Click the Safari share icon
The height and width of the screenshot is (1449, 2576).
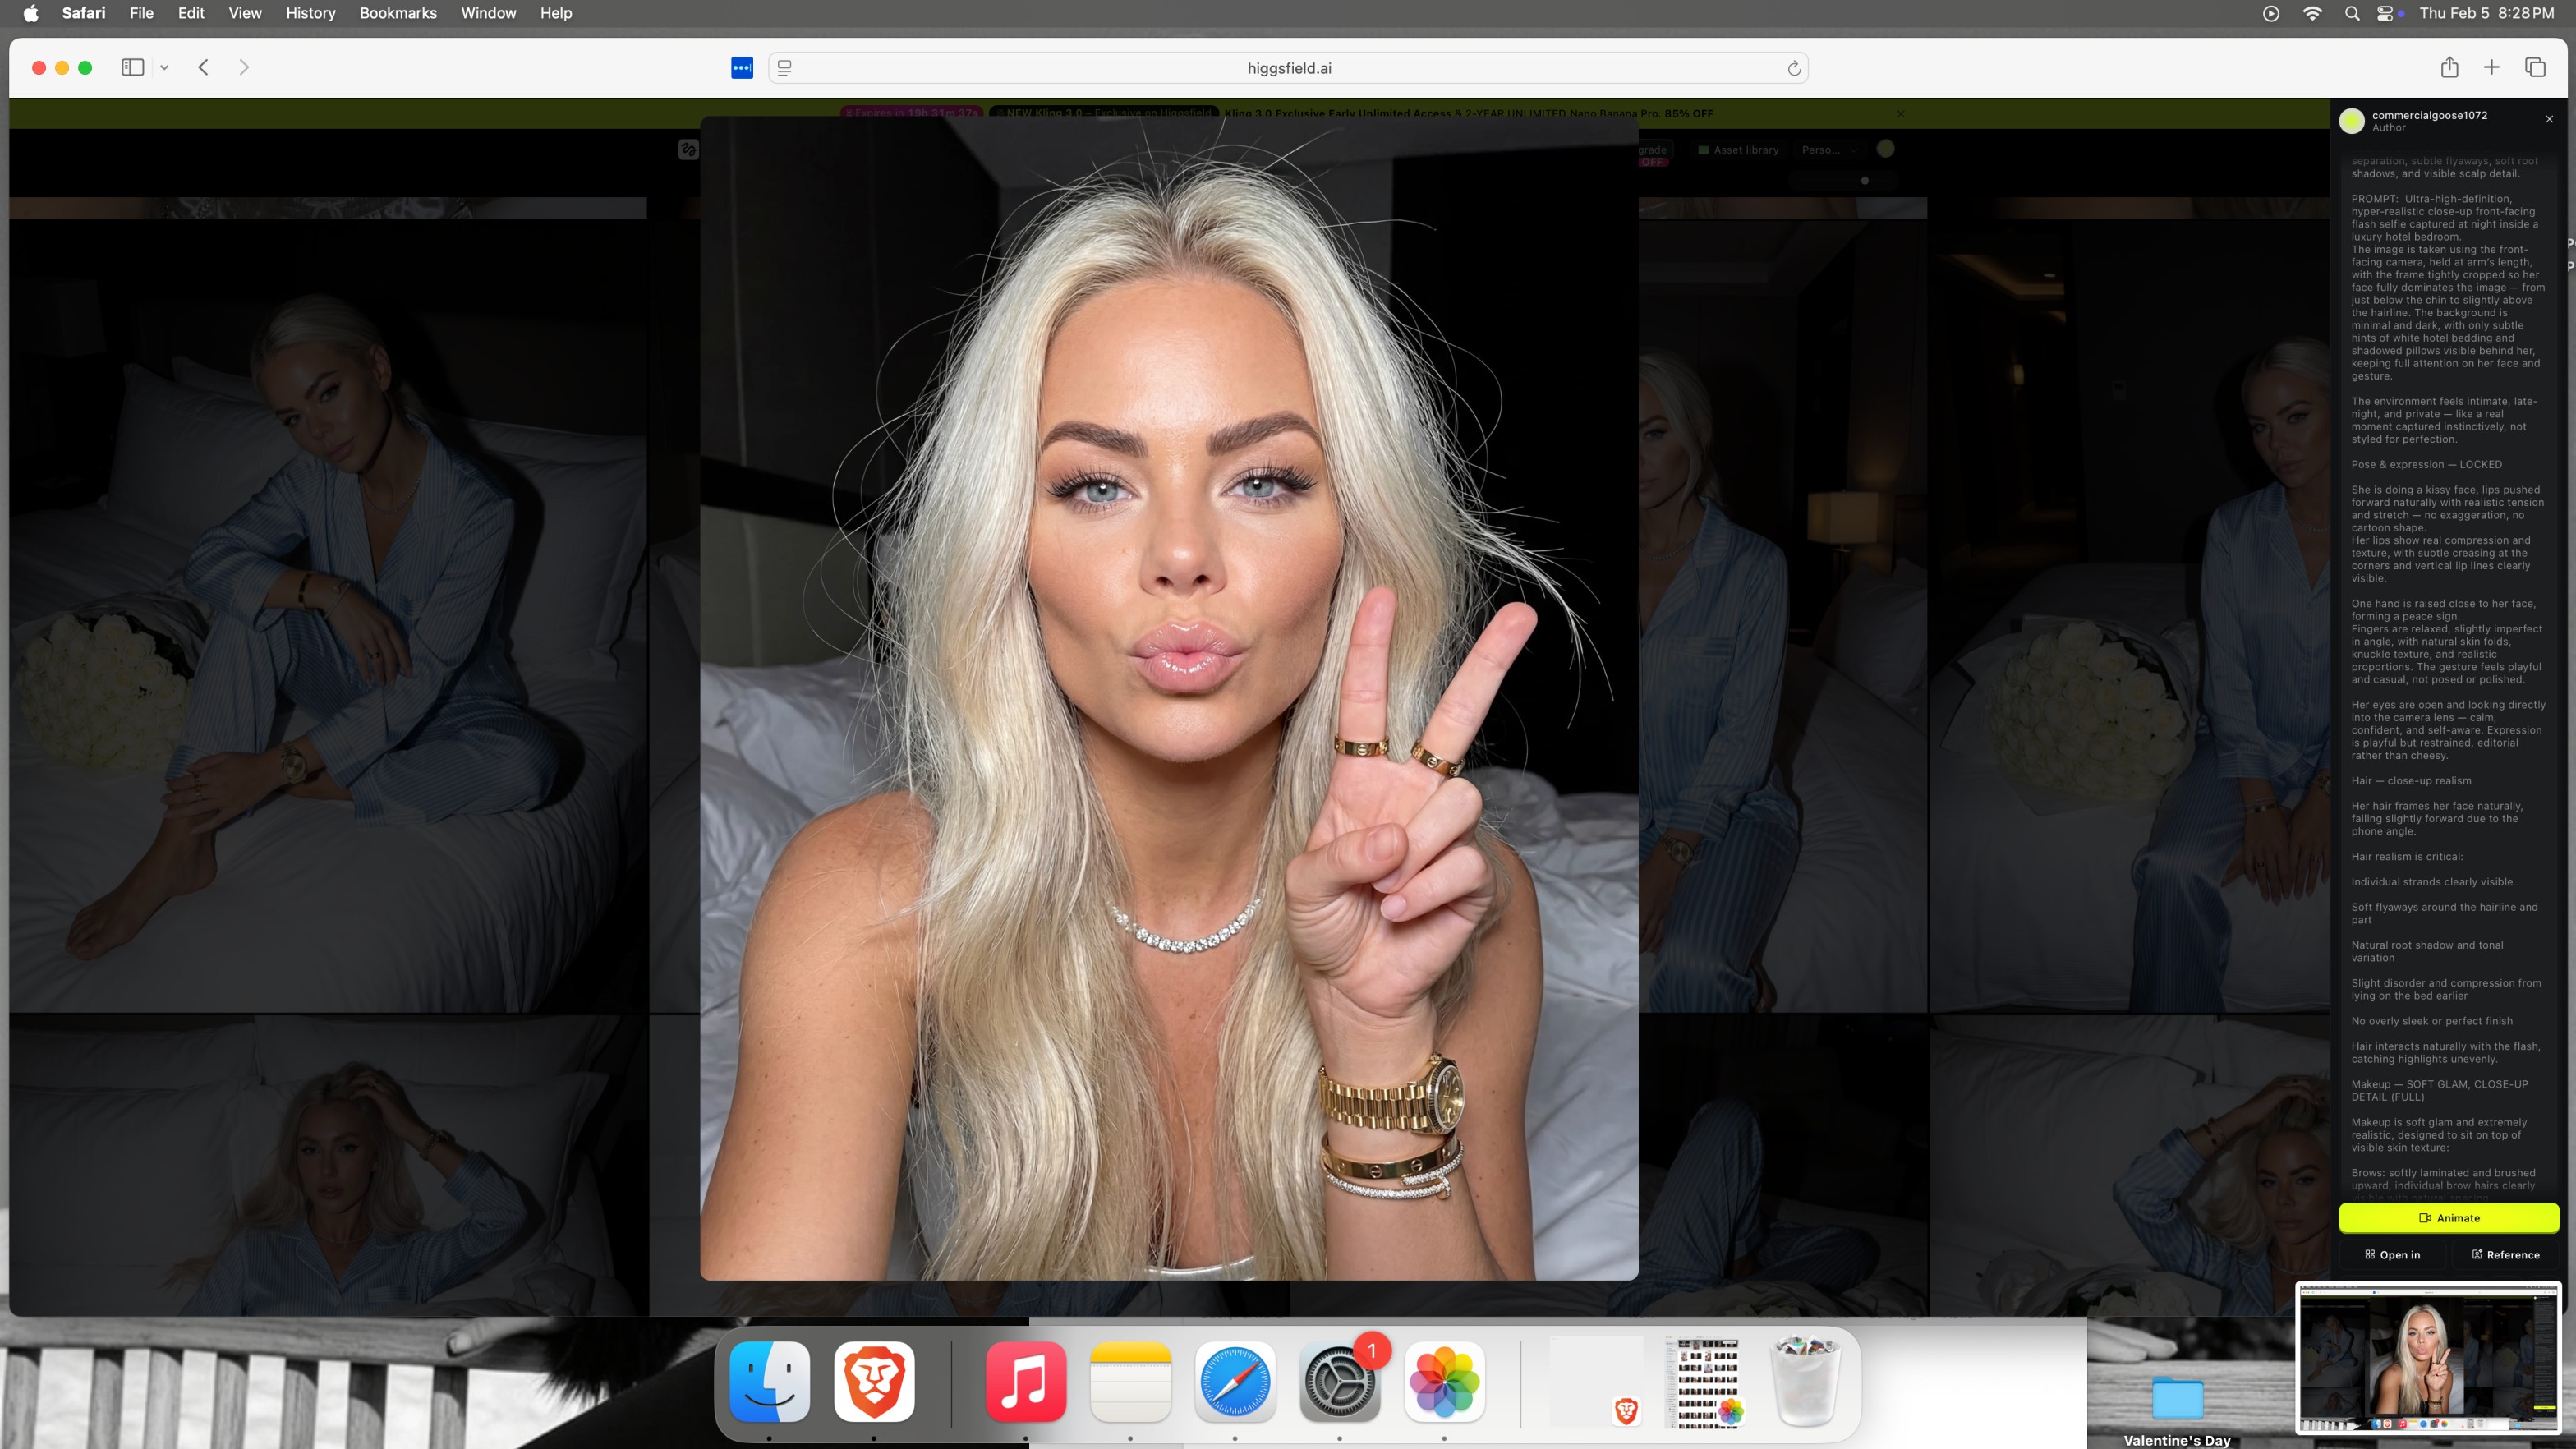[2449, 67]
